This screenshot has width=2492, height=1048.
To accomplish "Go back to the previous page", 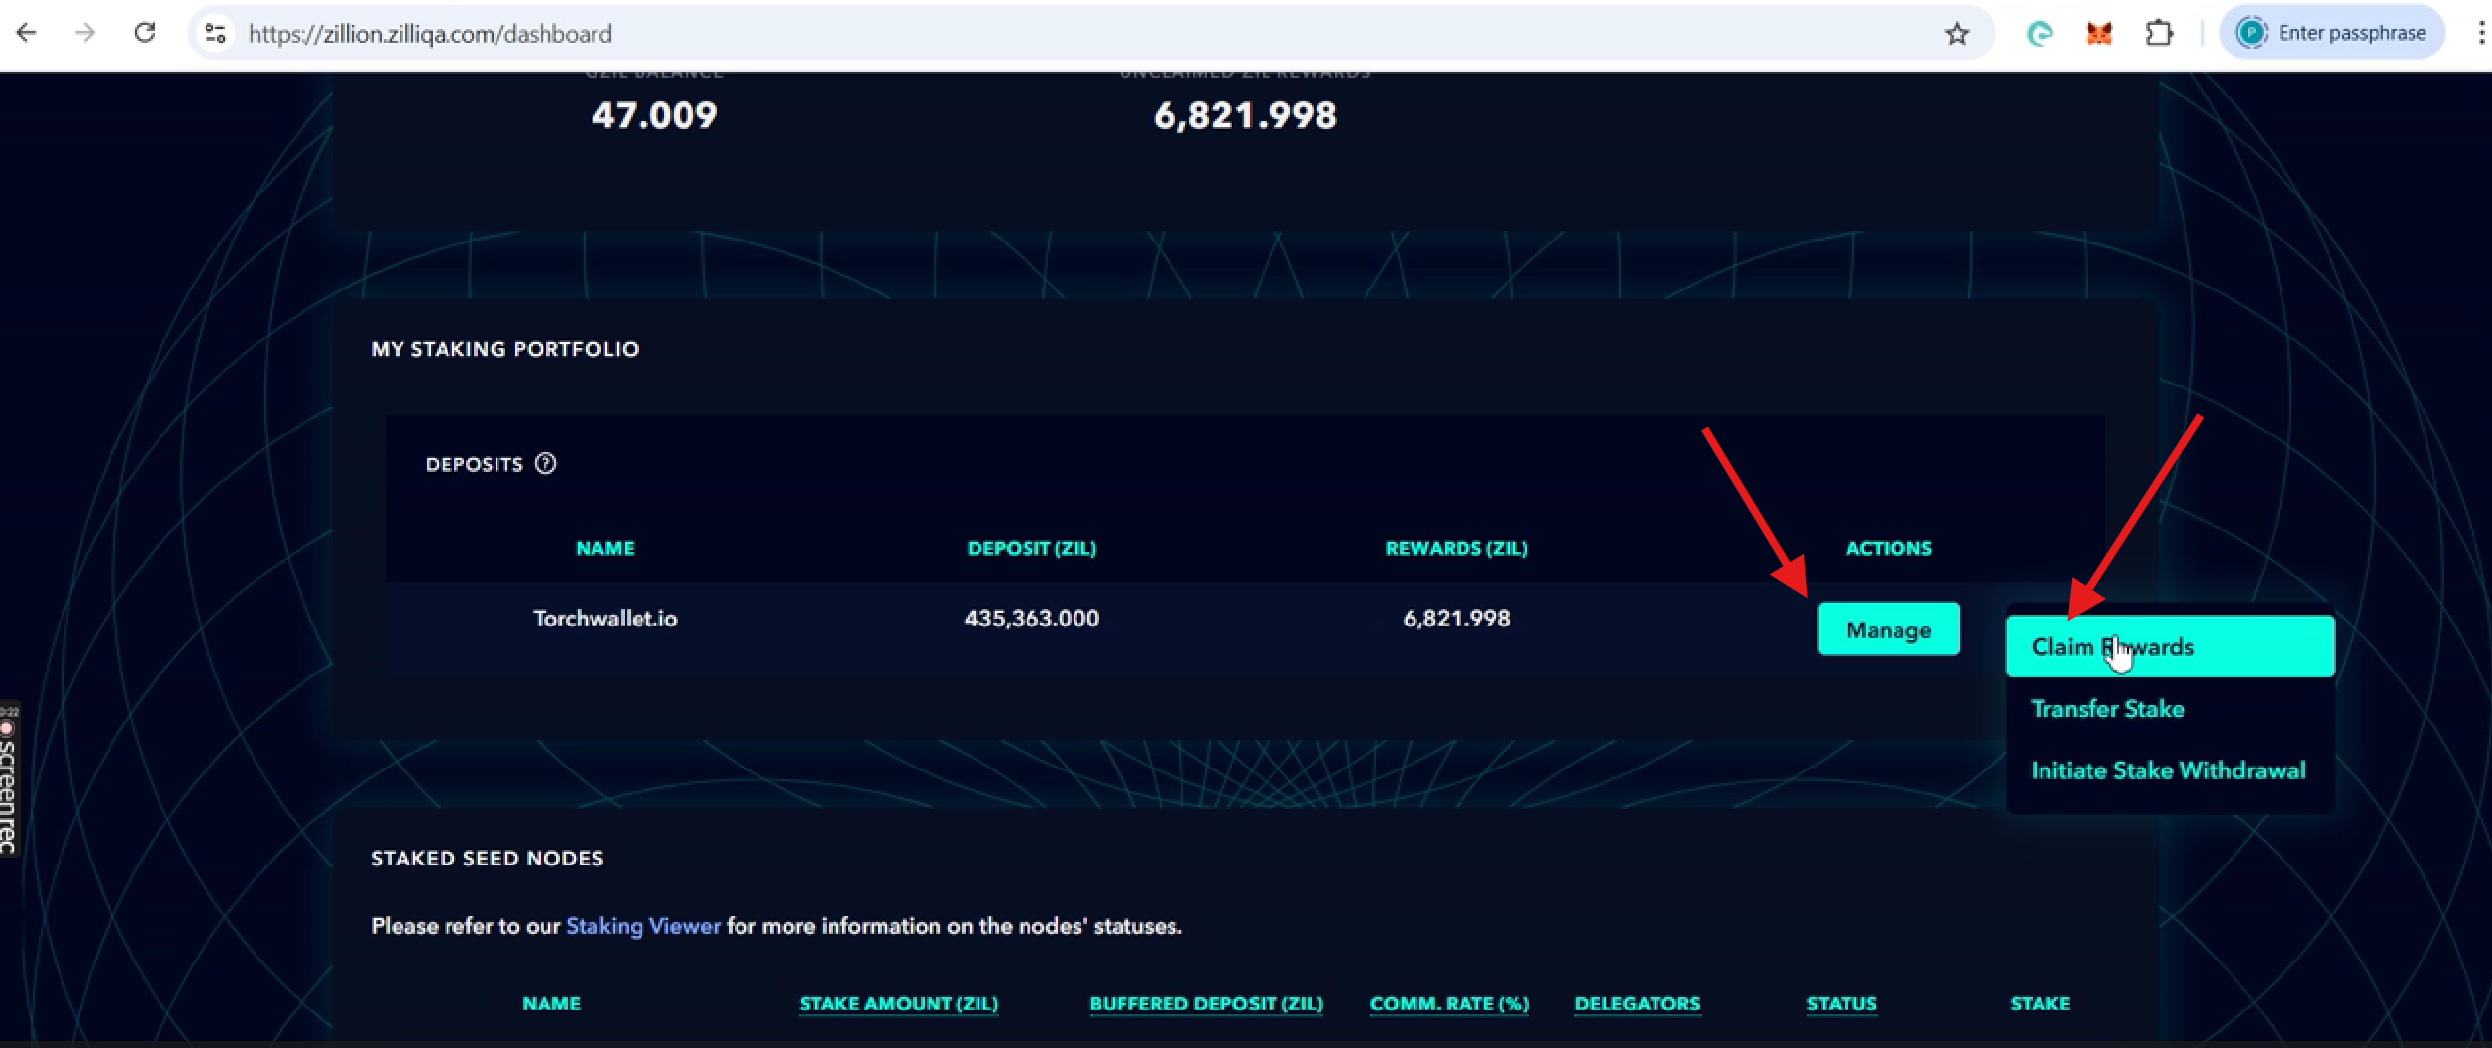I will click(27, 33).
